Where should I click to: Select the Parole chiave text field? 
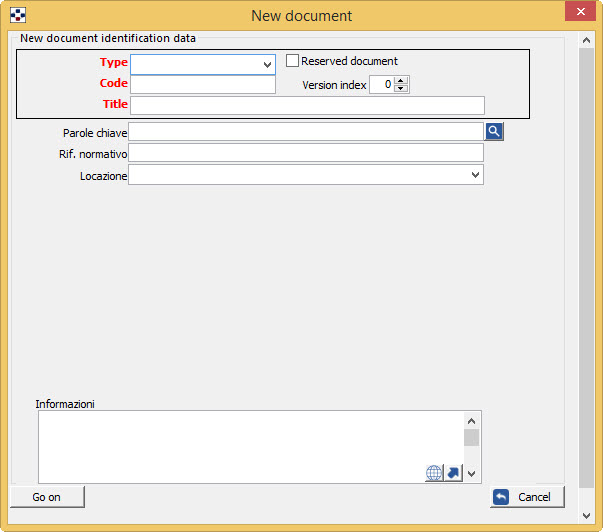coord(306,132)
